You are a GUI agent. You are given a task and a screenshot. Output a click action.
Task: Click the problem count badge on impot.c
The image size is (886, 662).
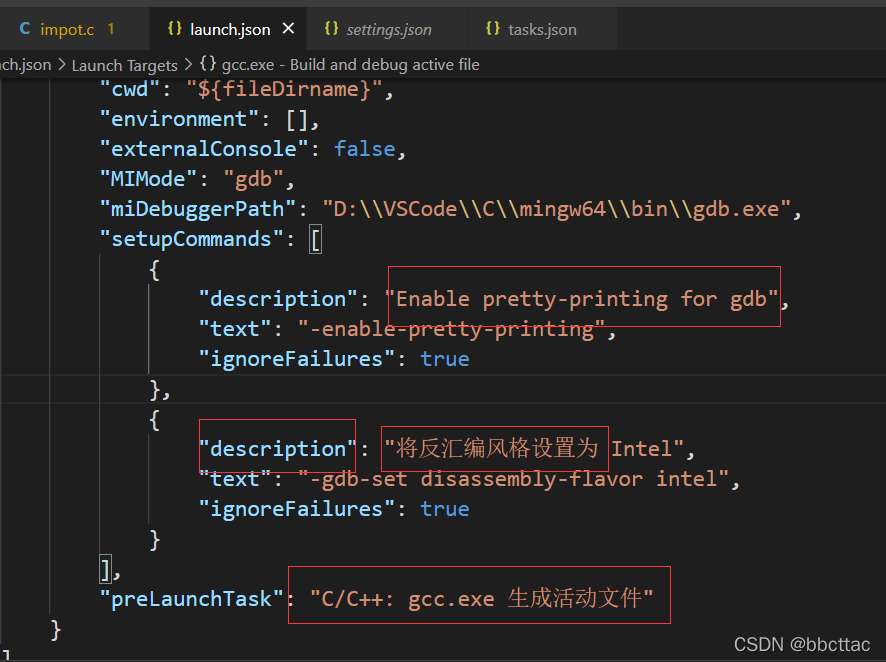pyautogui.click(x=111, y=29)
